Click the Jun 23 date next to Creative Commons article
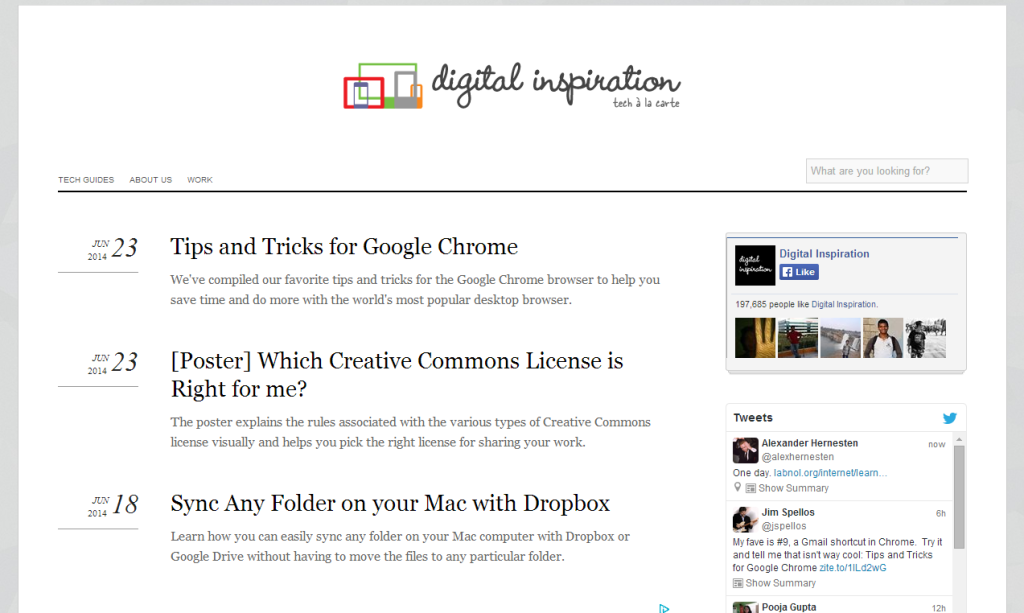 click(112, 363)
